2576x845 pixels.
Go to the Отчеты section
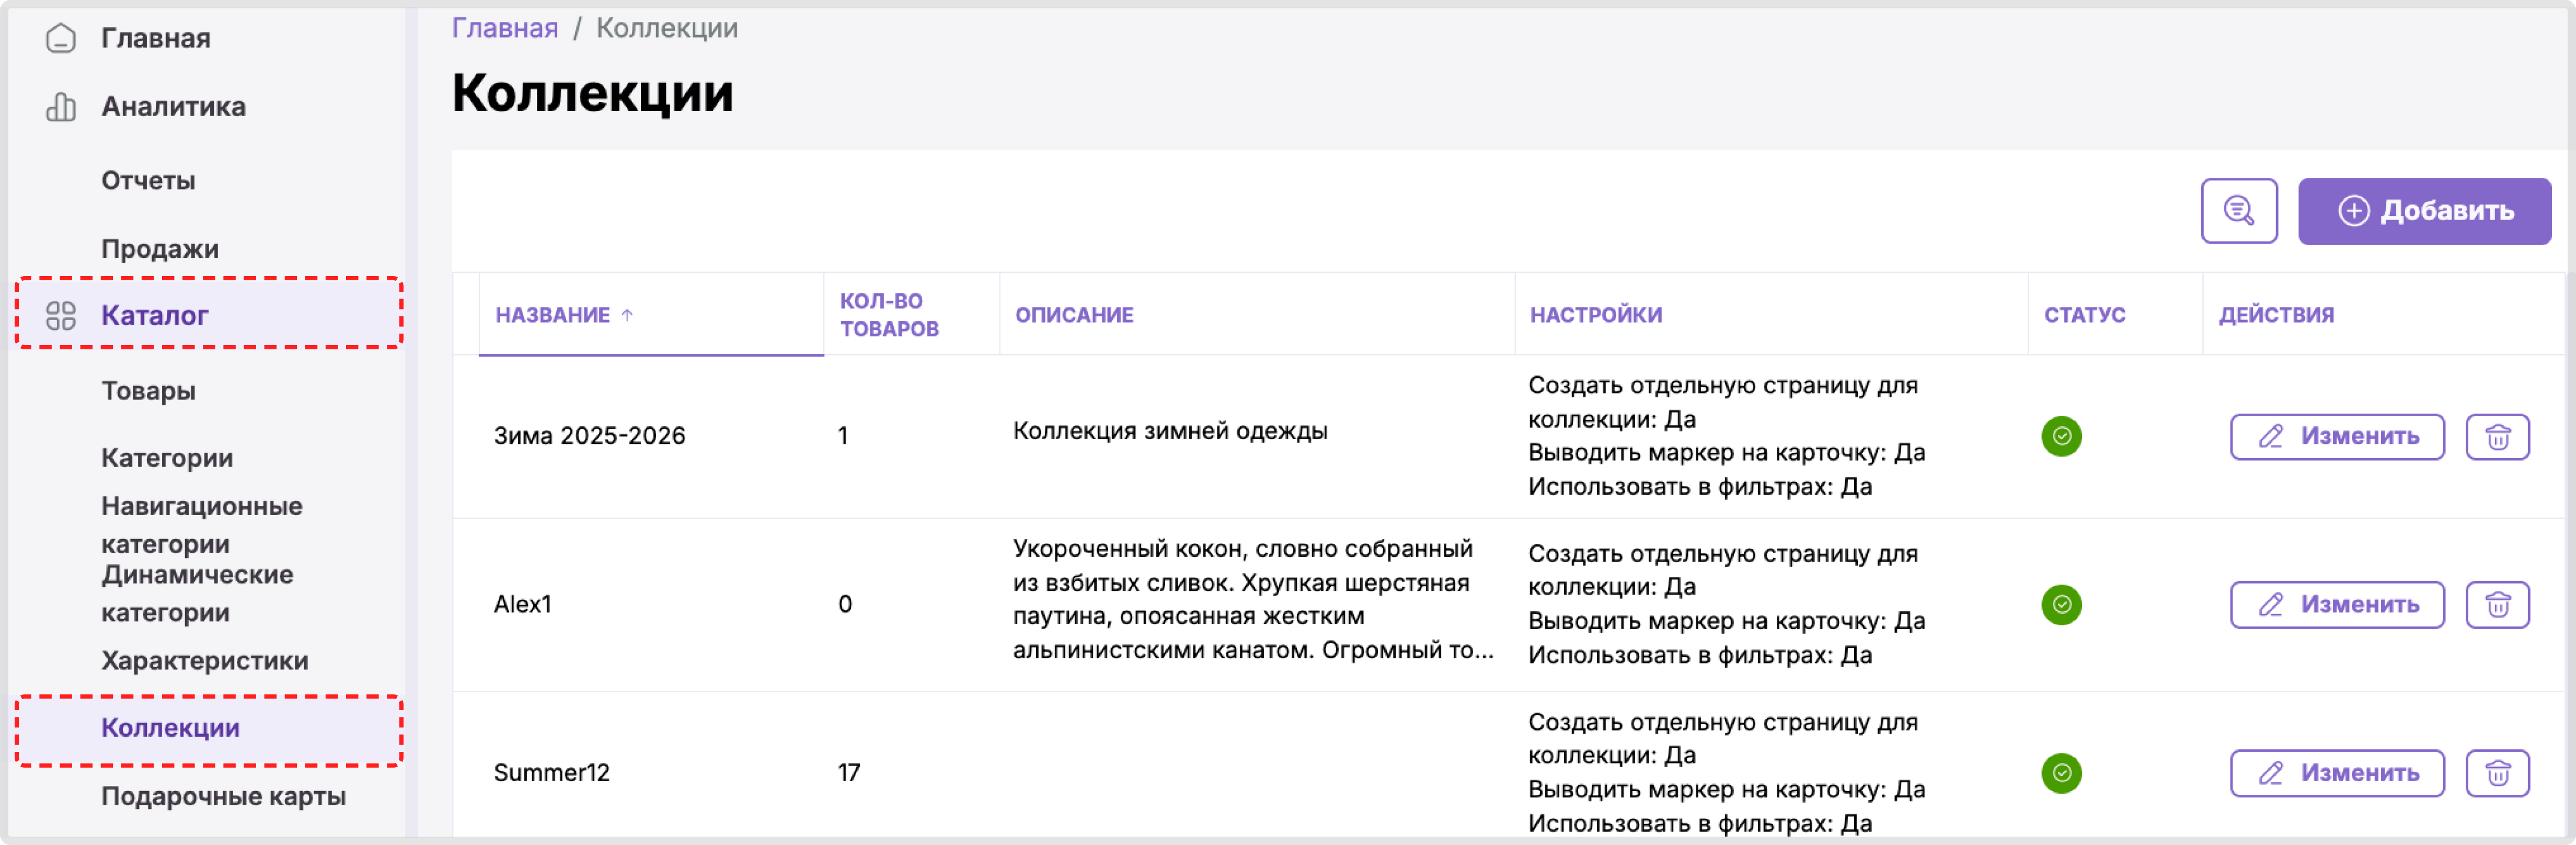[x=148, y=181]
